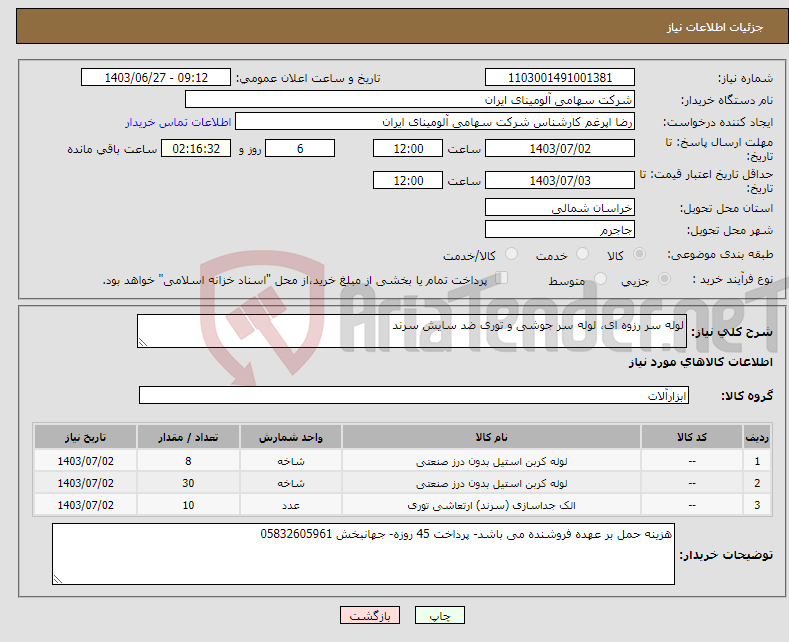Click the remaining days field showing 6
This screenshot has height=642, width=789.
coord(300,148)
